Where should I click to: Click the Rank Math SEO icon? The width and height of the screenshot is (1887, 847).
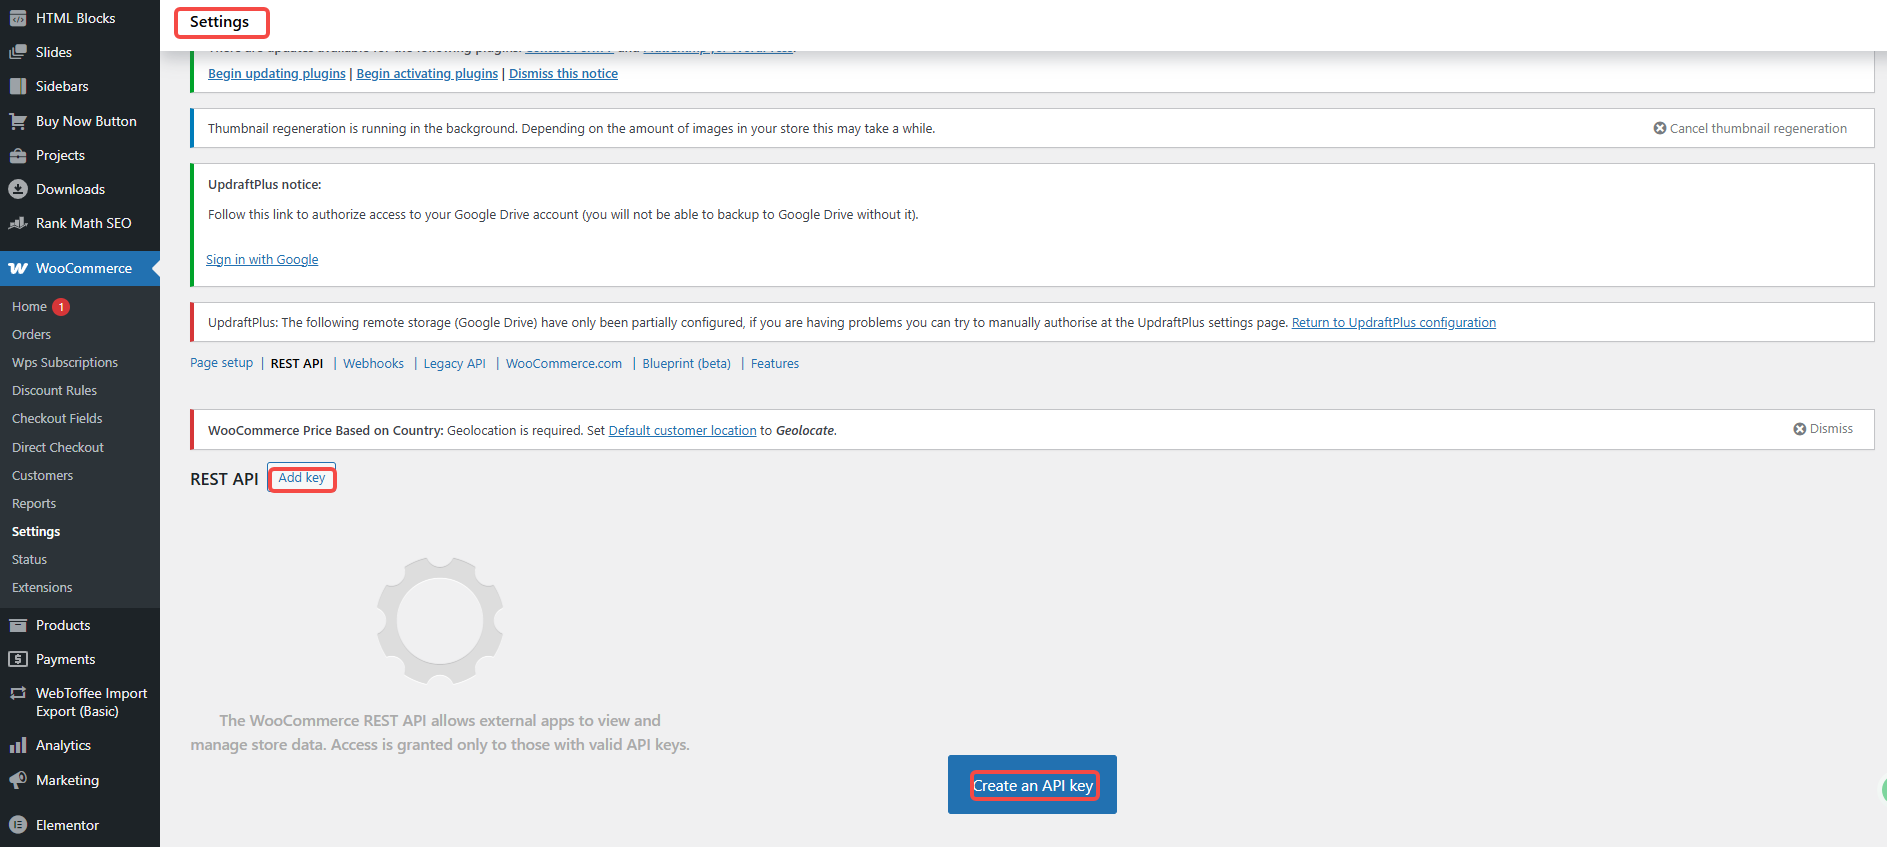18,223
